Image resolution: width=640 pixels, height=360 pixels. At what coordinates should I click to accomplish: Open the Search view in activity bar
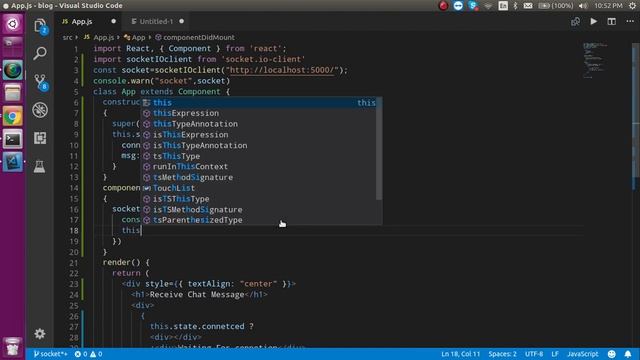tap(40, 53)
